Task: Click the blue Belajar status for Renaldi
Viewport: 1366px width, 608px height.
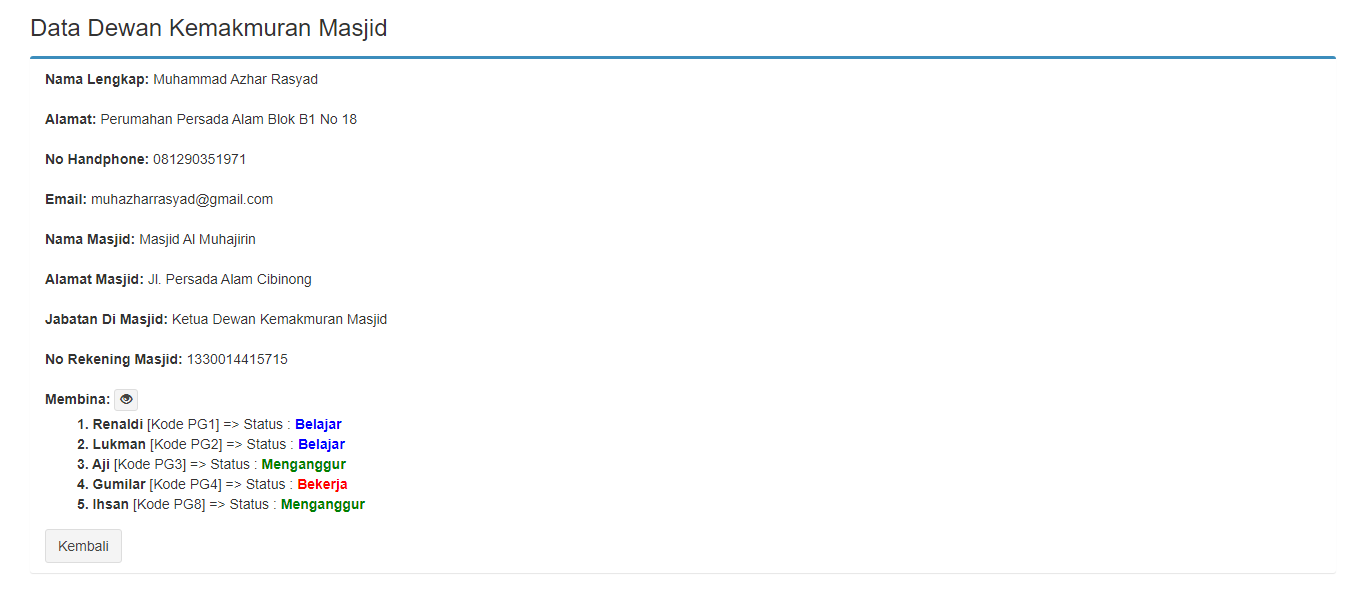Action: click(x=318, y=424)
